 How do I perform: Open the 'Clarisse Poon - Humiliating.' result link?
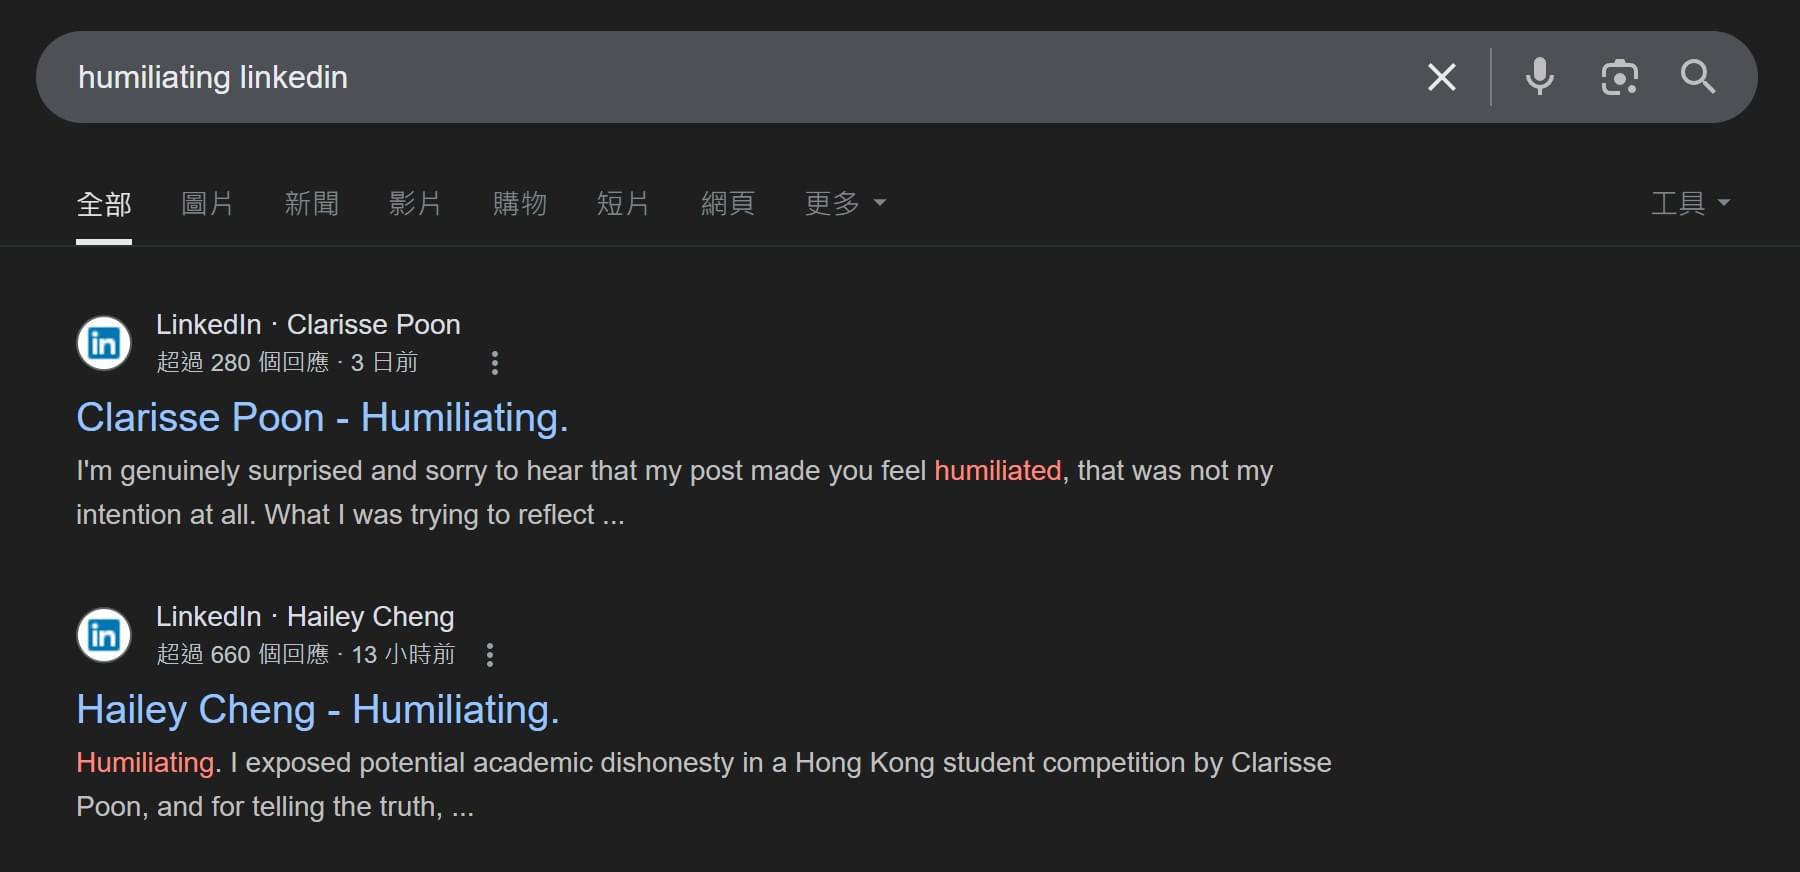coord(322,417)
